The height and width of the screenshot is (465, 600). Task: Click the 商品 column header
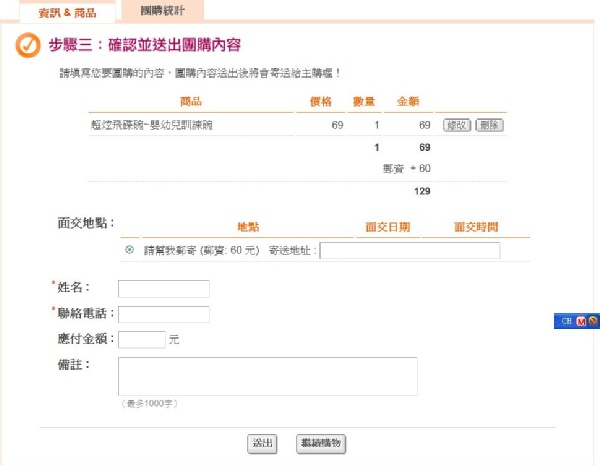coord(190,101)
